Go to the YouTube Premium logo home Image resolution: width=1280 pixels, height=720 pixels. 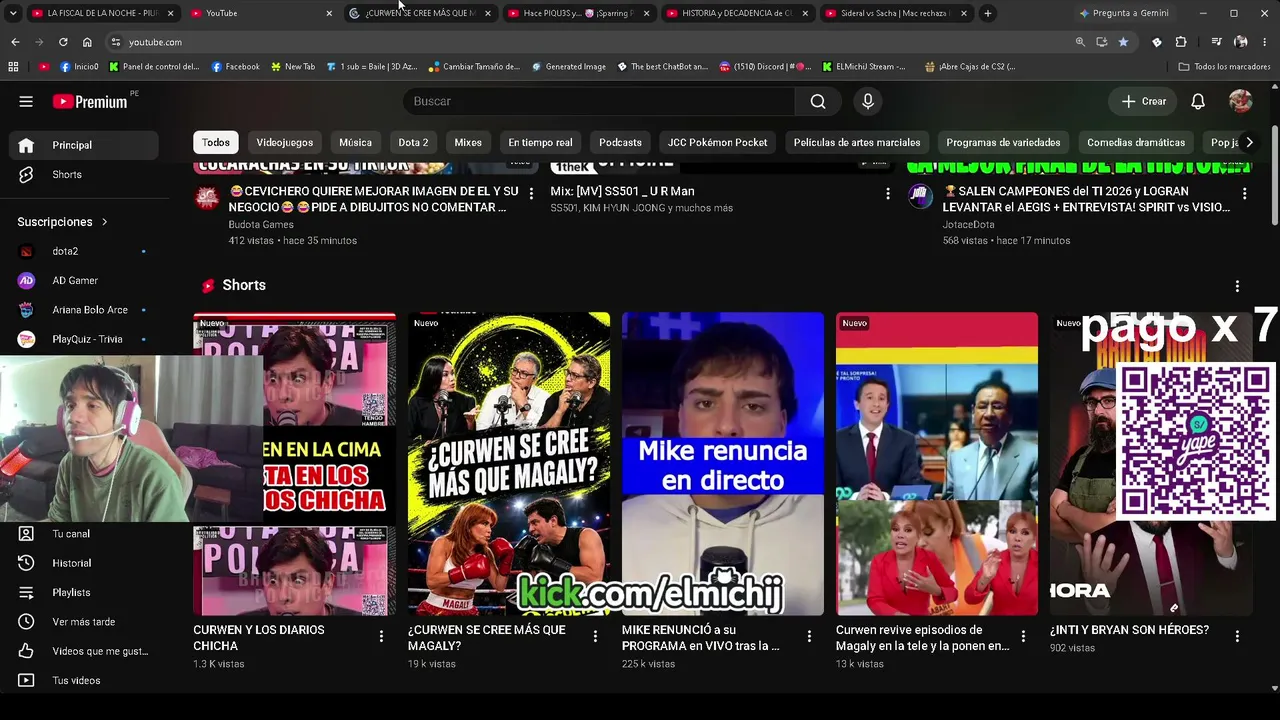pyautogui.click(x=90, y=101)
